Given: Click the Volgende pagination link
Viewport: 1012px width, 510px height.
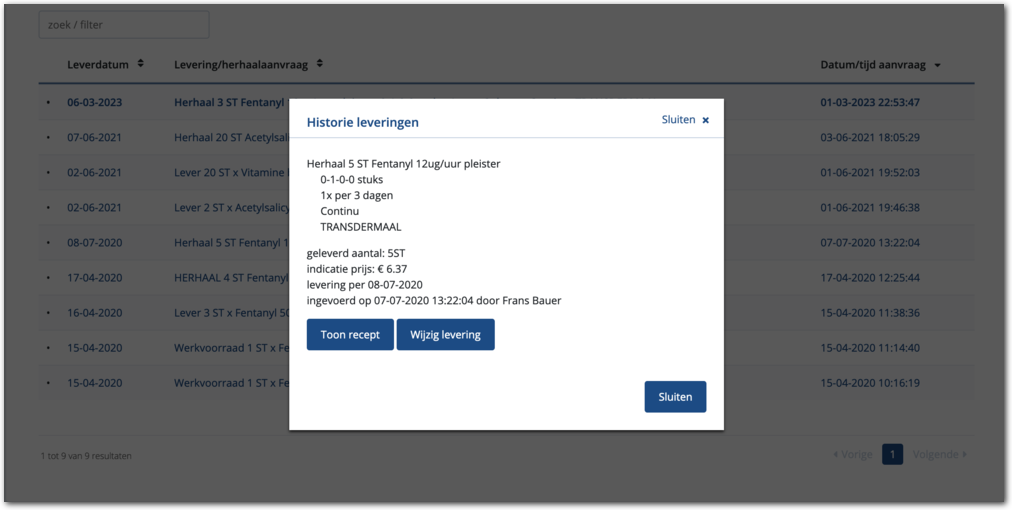Looking at the screenshot, I should [x=940, y=455].
